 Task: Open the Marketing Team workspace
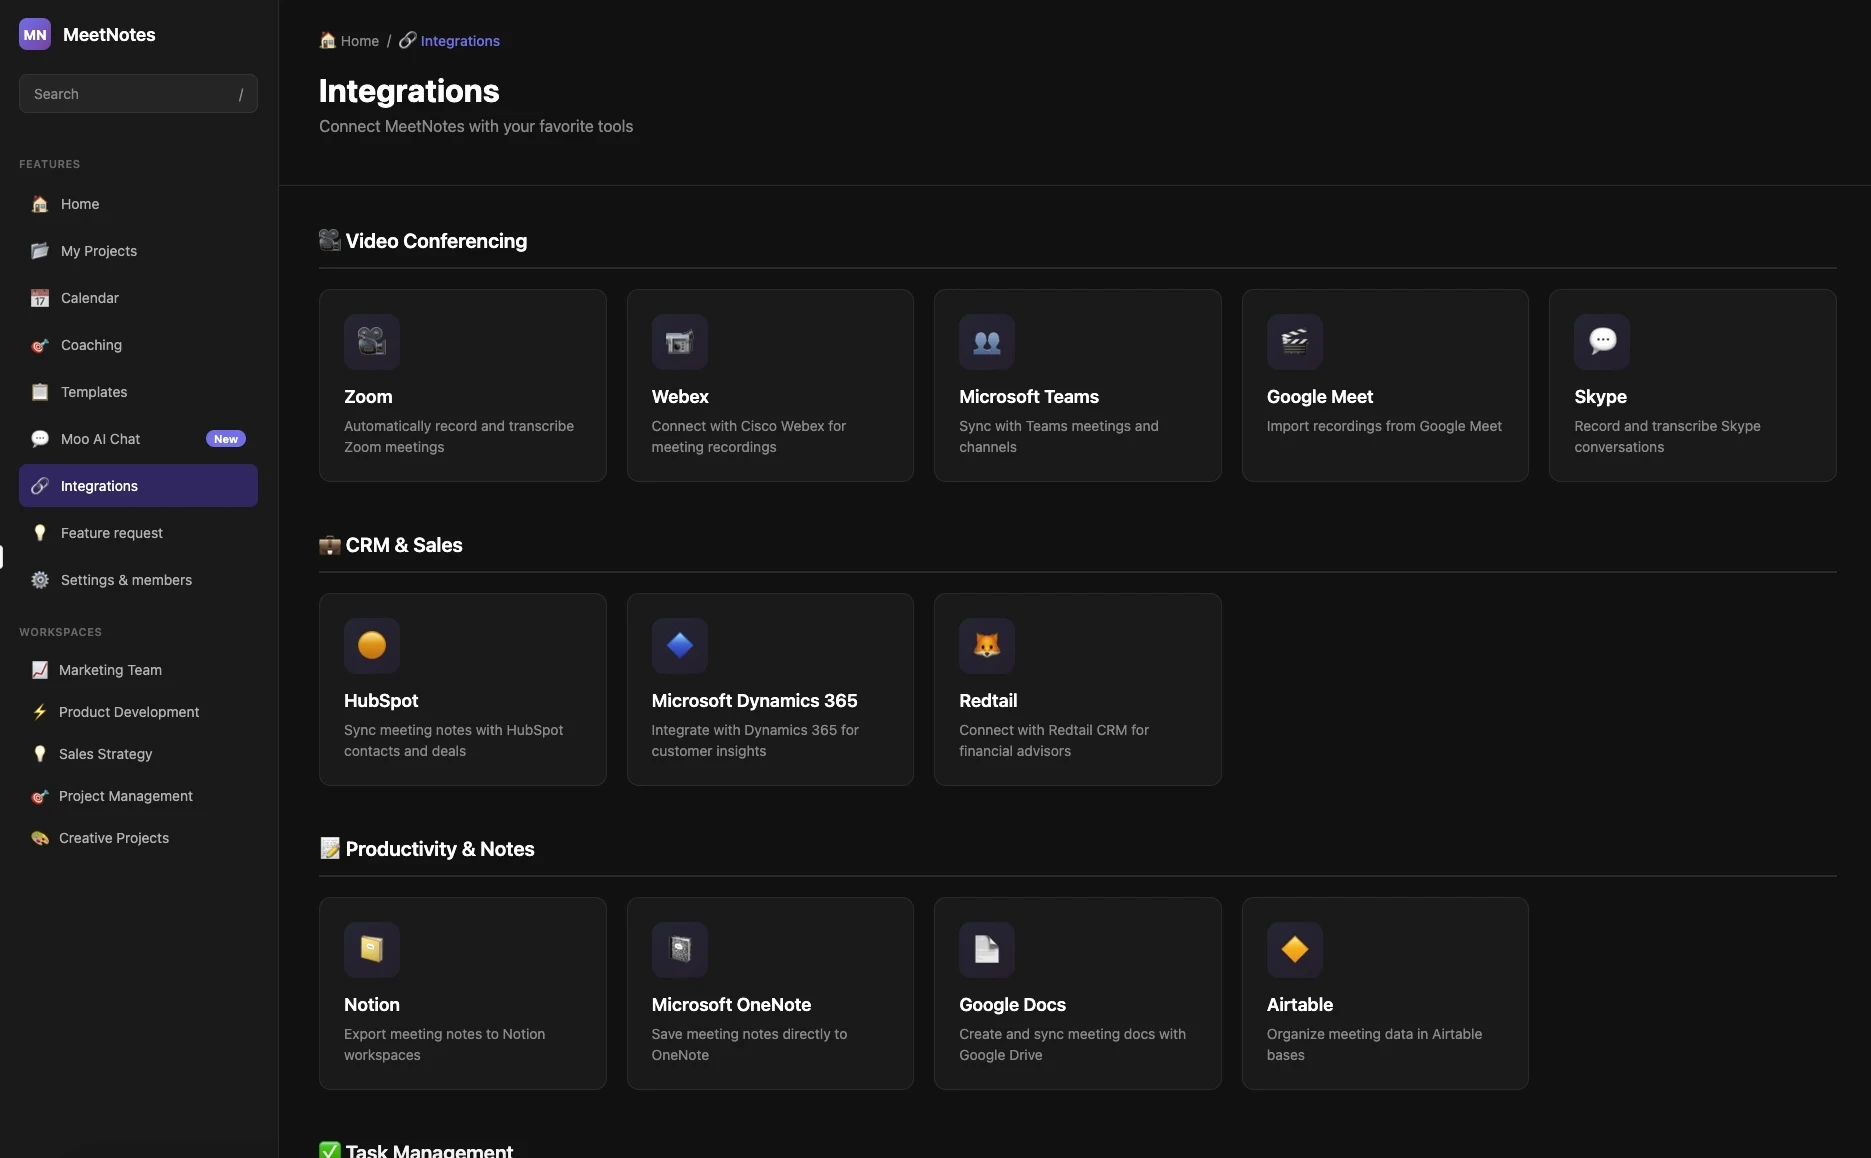pyautogui.click(x=138, y=670)
